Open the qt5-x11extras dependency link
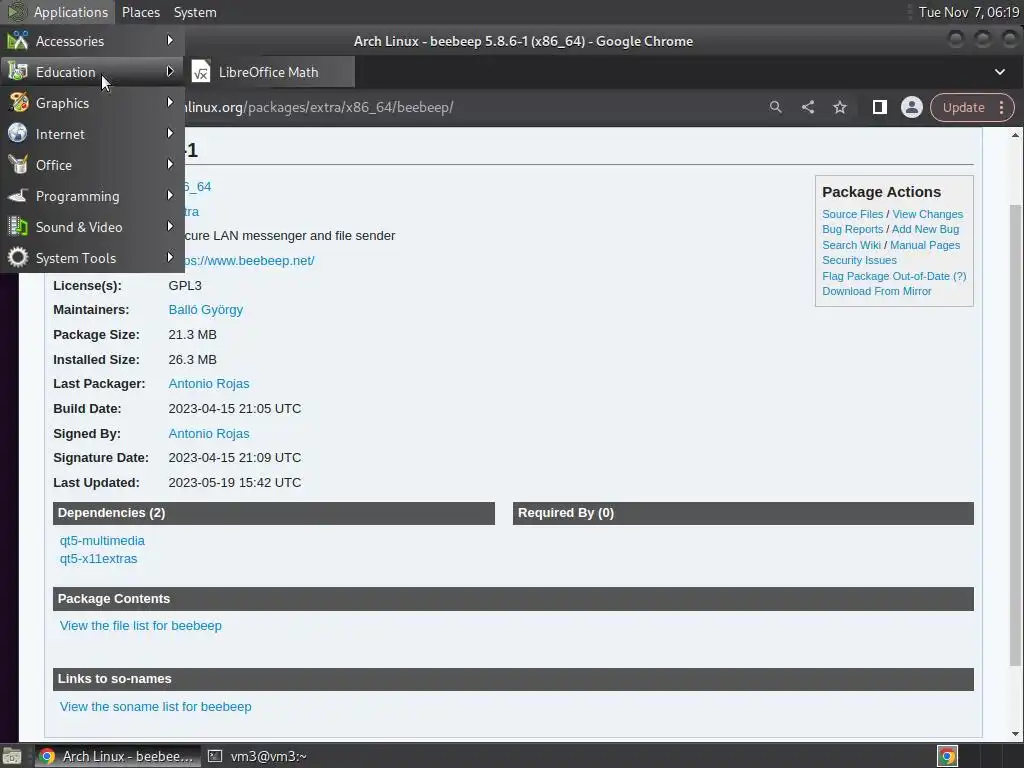Image resolution: width=1024 pixels, height=768 pixels. pyautogui.click(x=98, y=559)
